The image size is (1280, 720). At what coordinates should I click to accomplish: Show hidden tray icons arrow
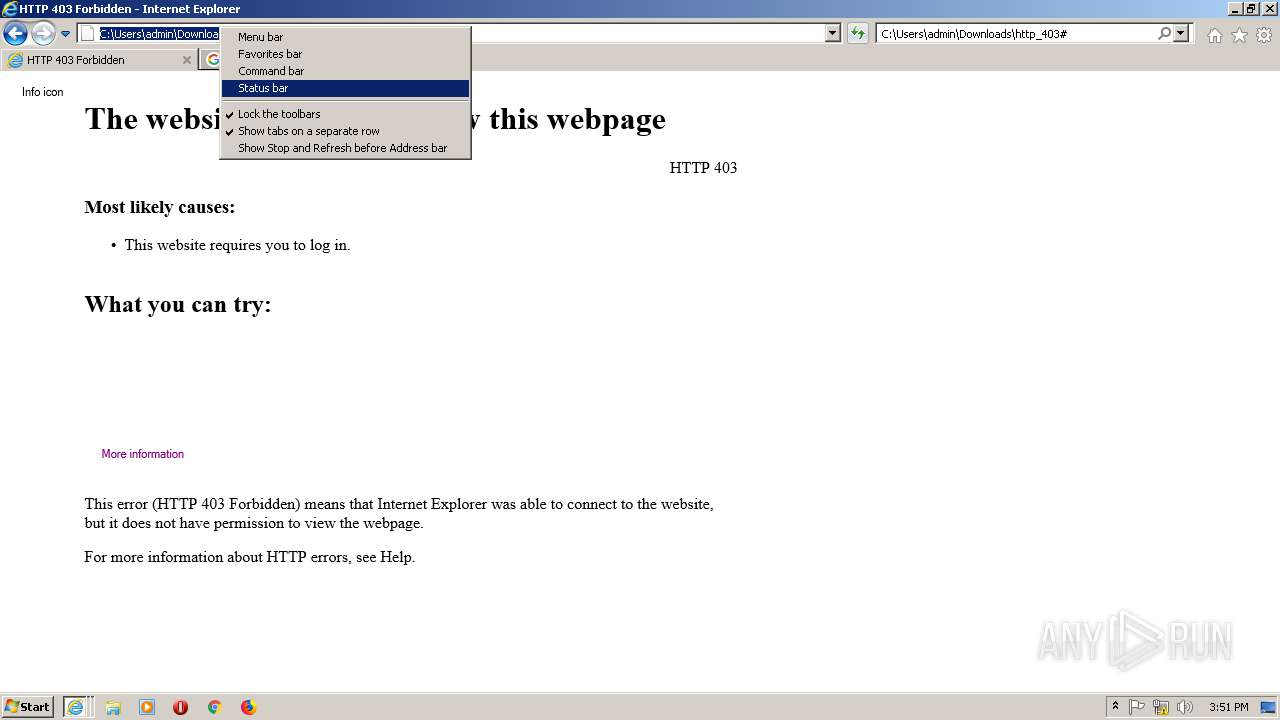[x=1115, y=707]
